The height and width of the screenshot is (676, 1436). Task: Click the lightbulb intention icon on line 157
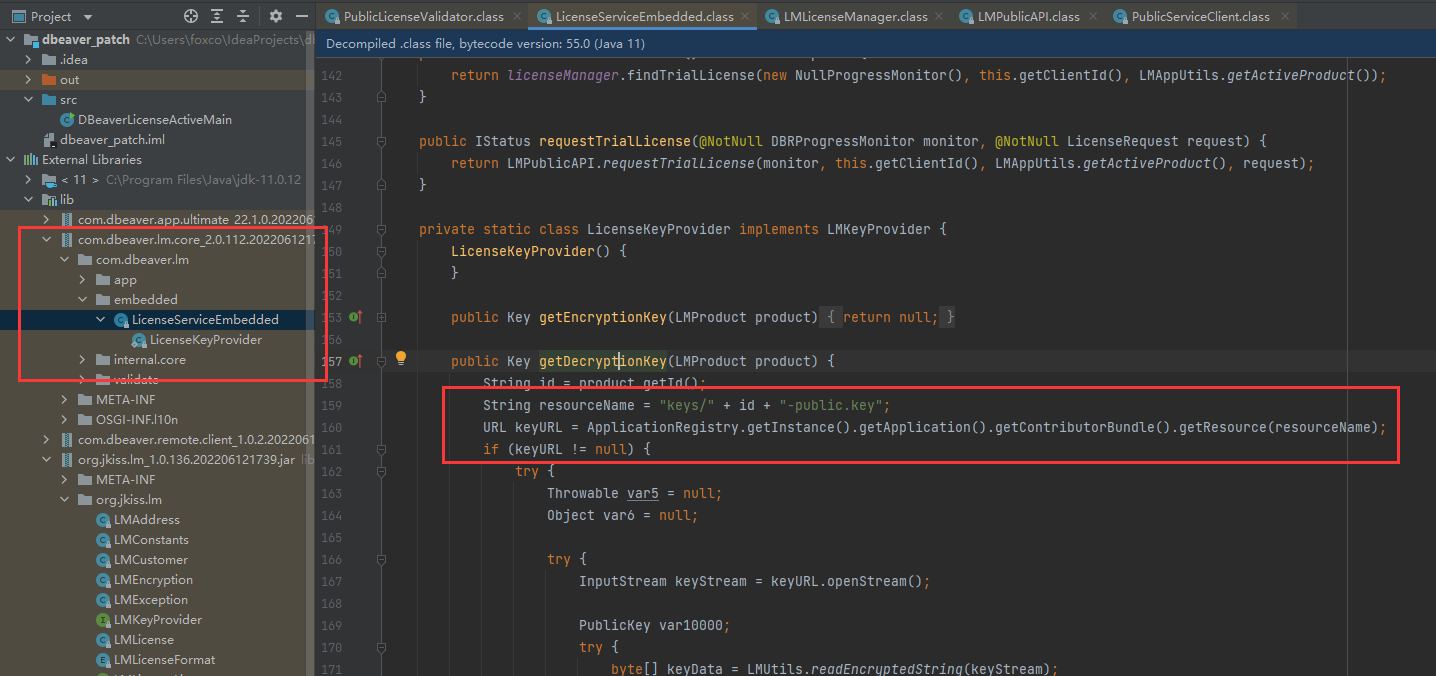click(401, 358)
